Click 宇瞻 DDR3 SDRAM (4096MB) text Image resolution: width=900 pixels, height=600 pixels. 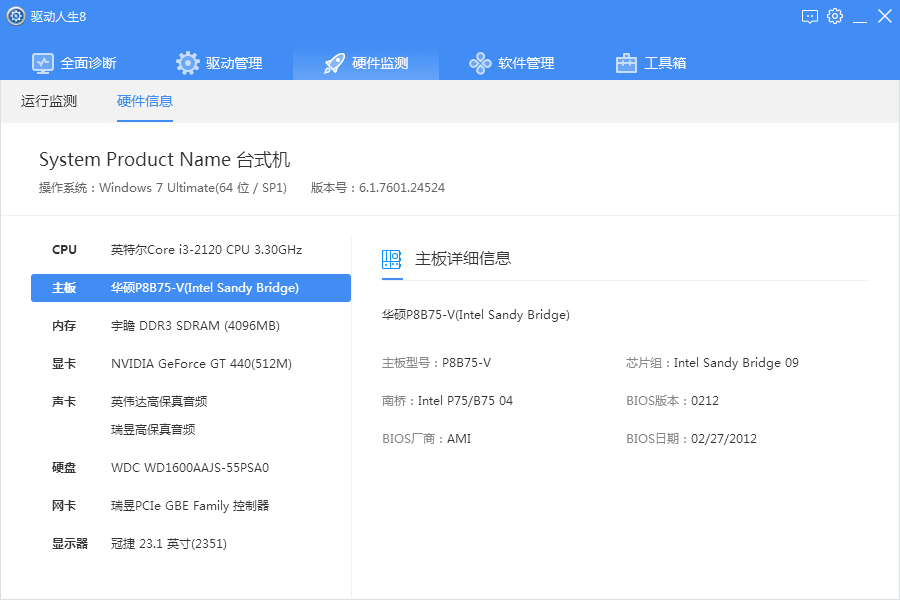coord(195,326)
